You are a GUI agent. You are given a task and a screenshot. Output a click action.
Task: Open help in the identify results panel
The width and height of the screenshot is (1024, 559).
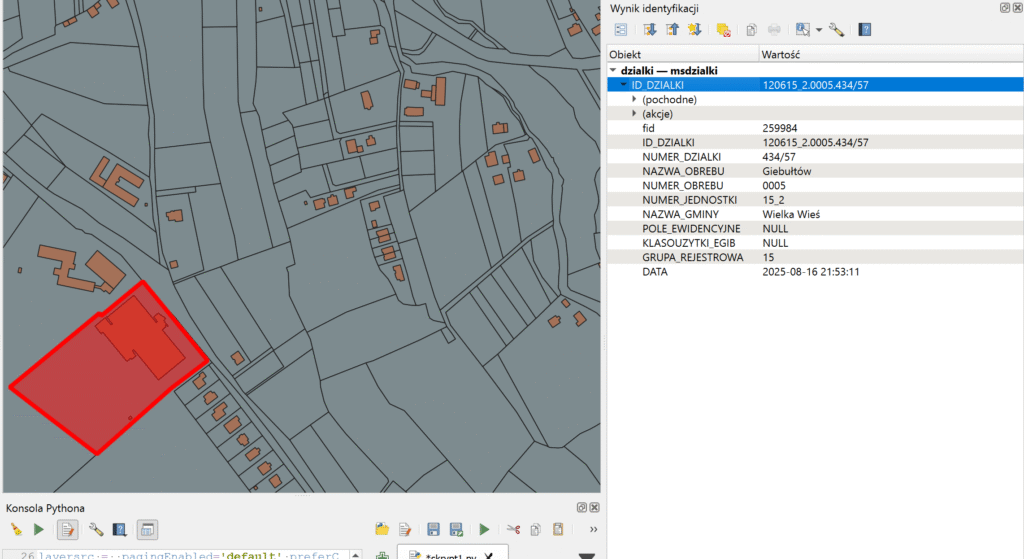tap(865, 30)
